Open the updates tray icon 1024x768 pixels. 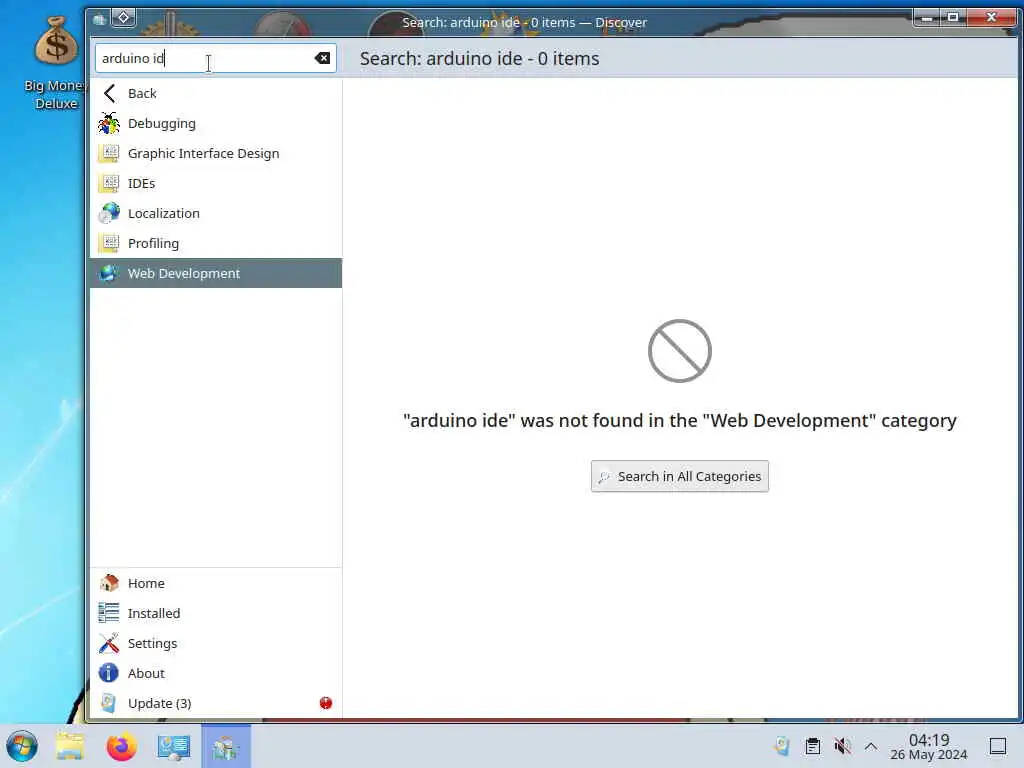pos(782,746)
